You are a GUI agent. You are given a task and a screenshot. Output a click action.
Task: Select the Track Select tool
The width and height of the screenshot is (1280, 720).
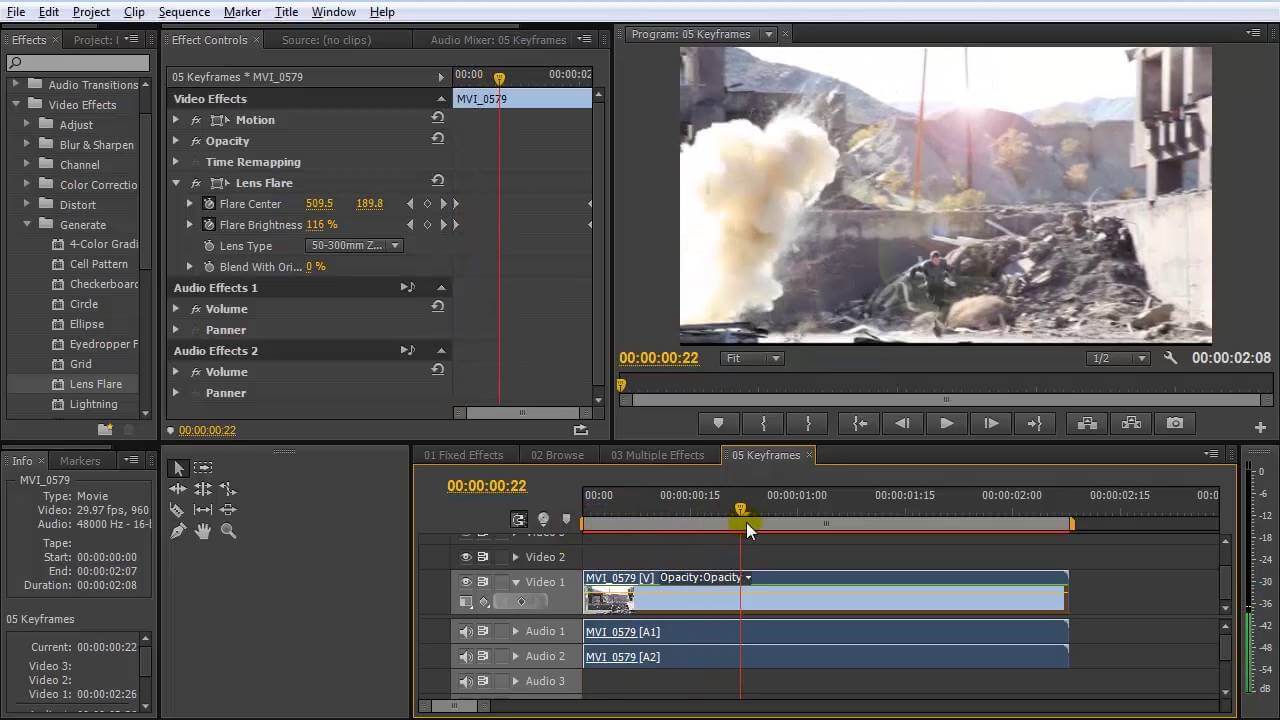click(x=203, y=468)
